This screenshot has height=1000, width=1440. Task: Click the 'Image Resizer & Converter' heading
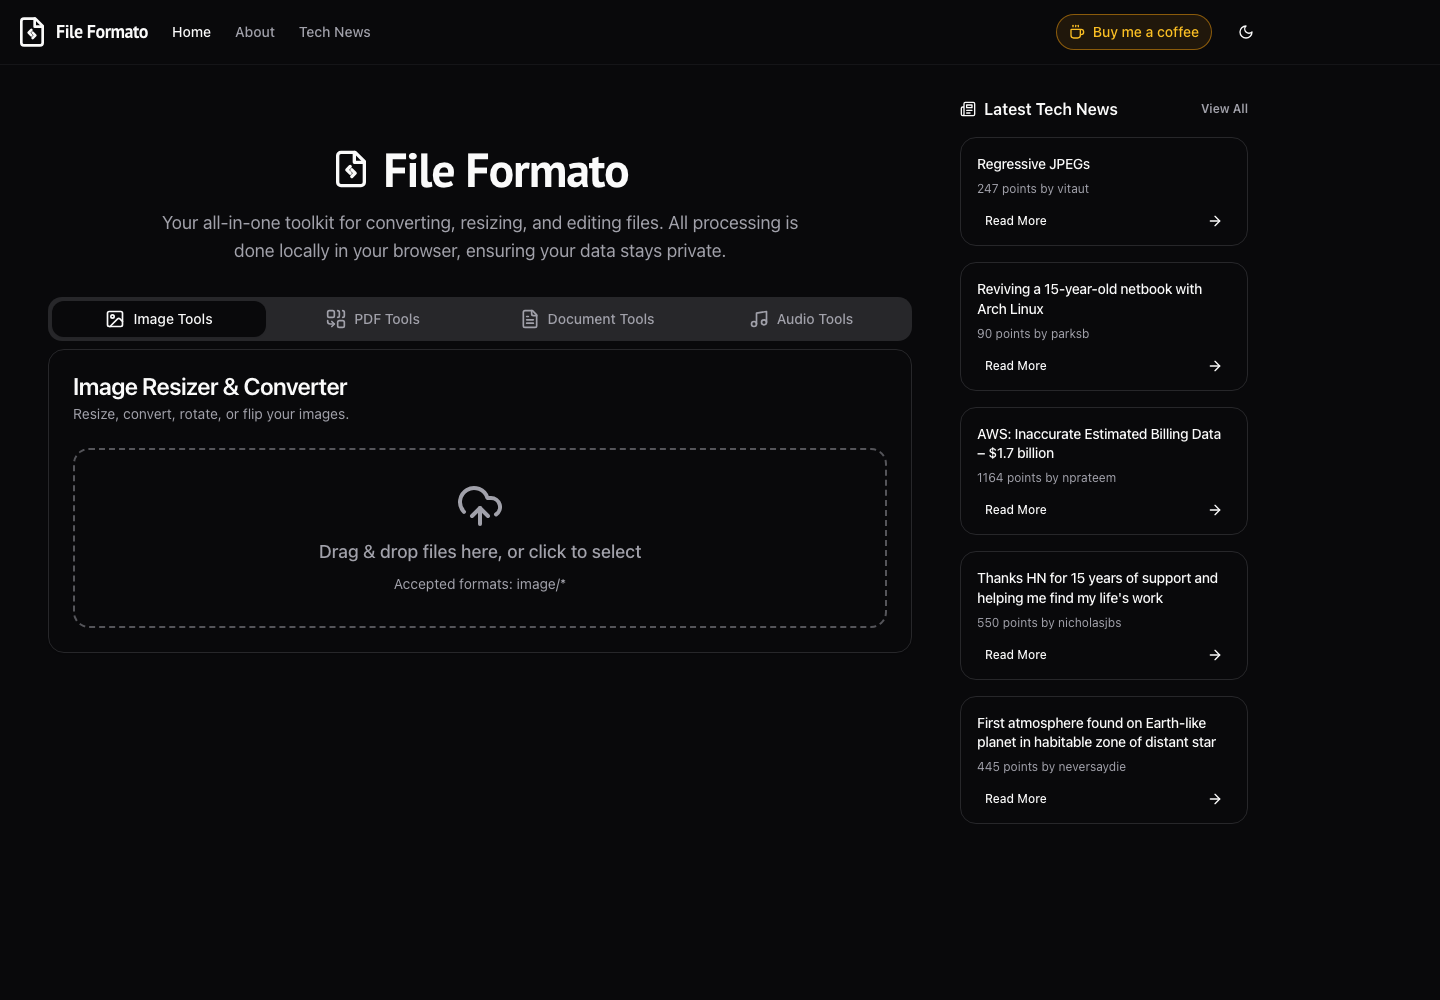[210, 387]
